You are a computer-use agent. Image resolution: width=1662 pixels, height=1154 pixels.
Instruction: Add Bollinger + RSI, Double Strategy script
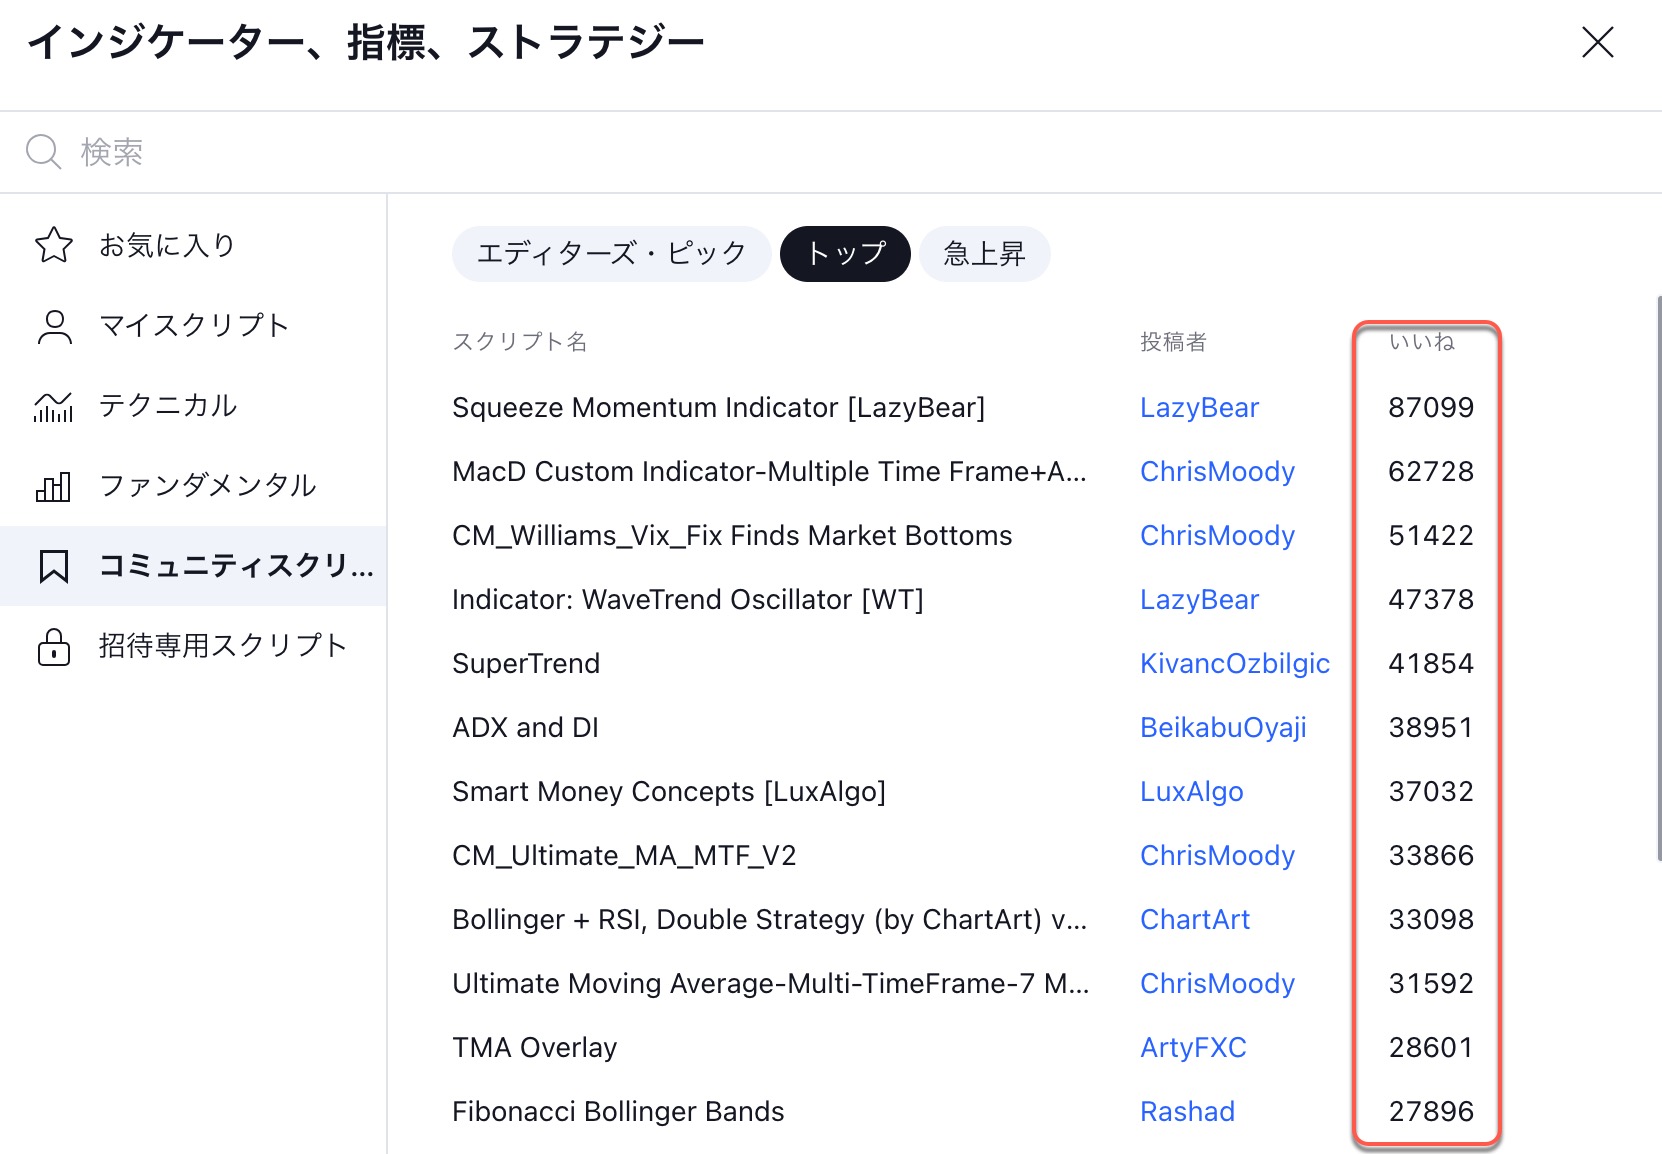[x=769, y=920]
